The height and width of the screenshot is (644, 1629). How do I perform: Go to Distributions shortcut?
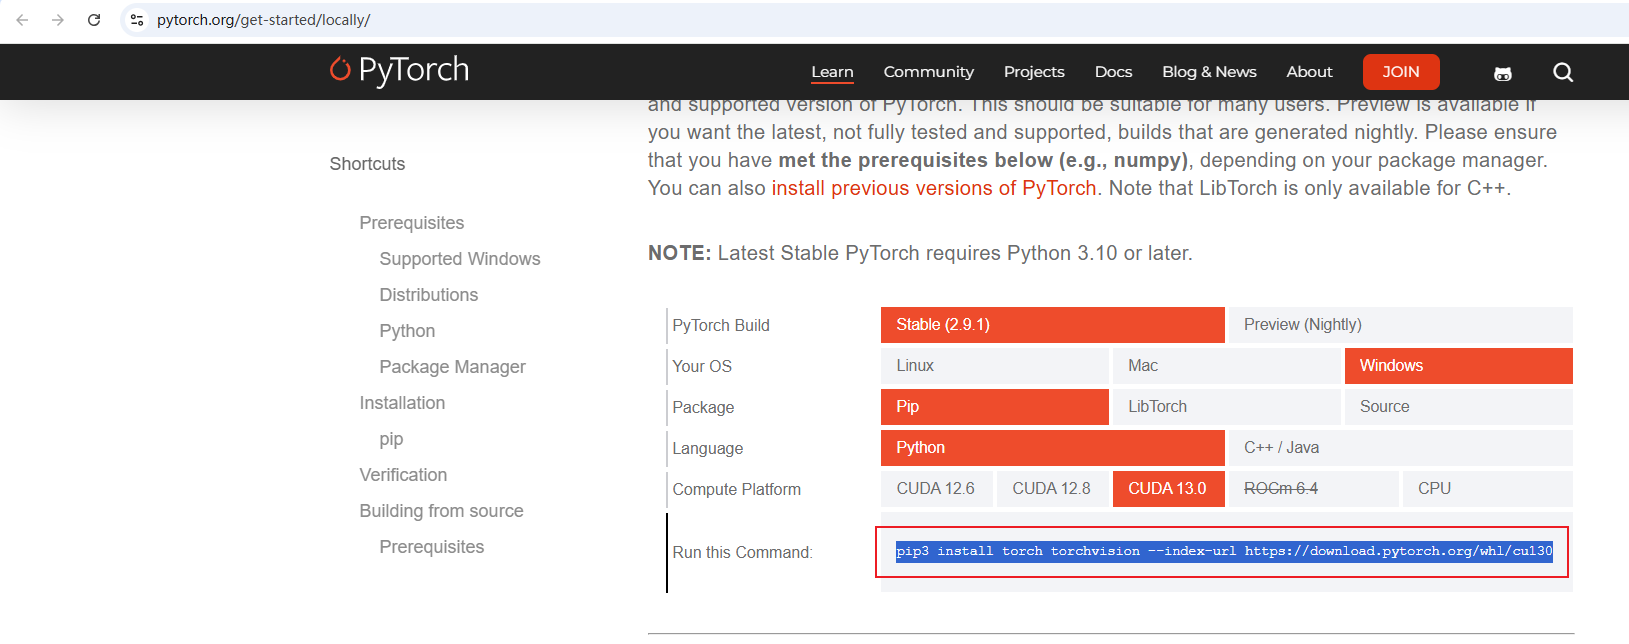429,295
